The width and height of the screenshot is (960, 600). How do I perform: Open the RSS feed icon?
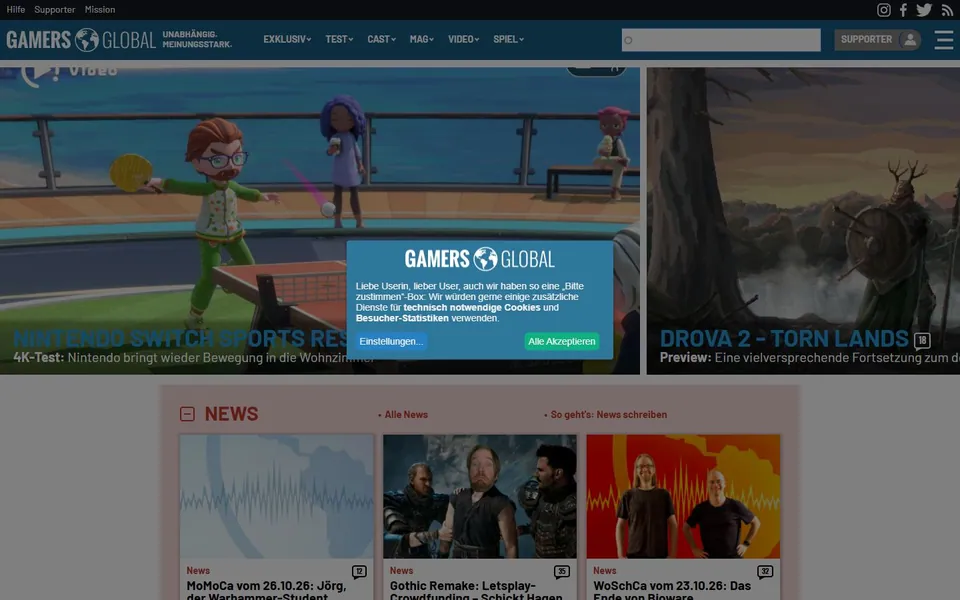[947, 10]
